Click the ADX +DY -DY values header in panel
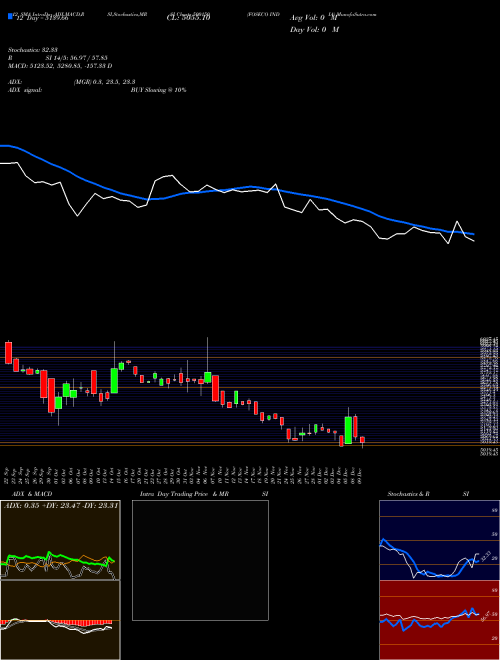The width and height of the screenshot is (500, 660). click(61, 505)
